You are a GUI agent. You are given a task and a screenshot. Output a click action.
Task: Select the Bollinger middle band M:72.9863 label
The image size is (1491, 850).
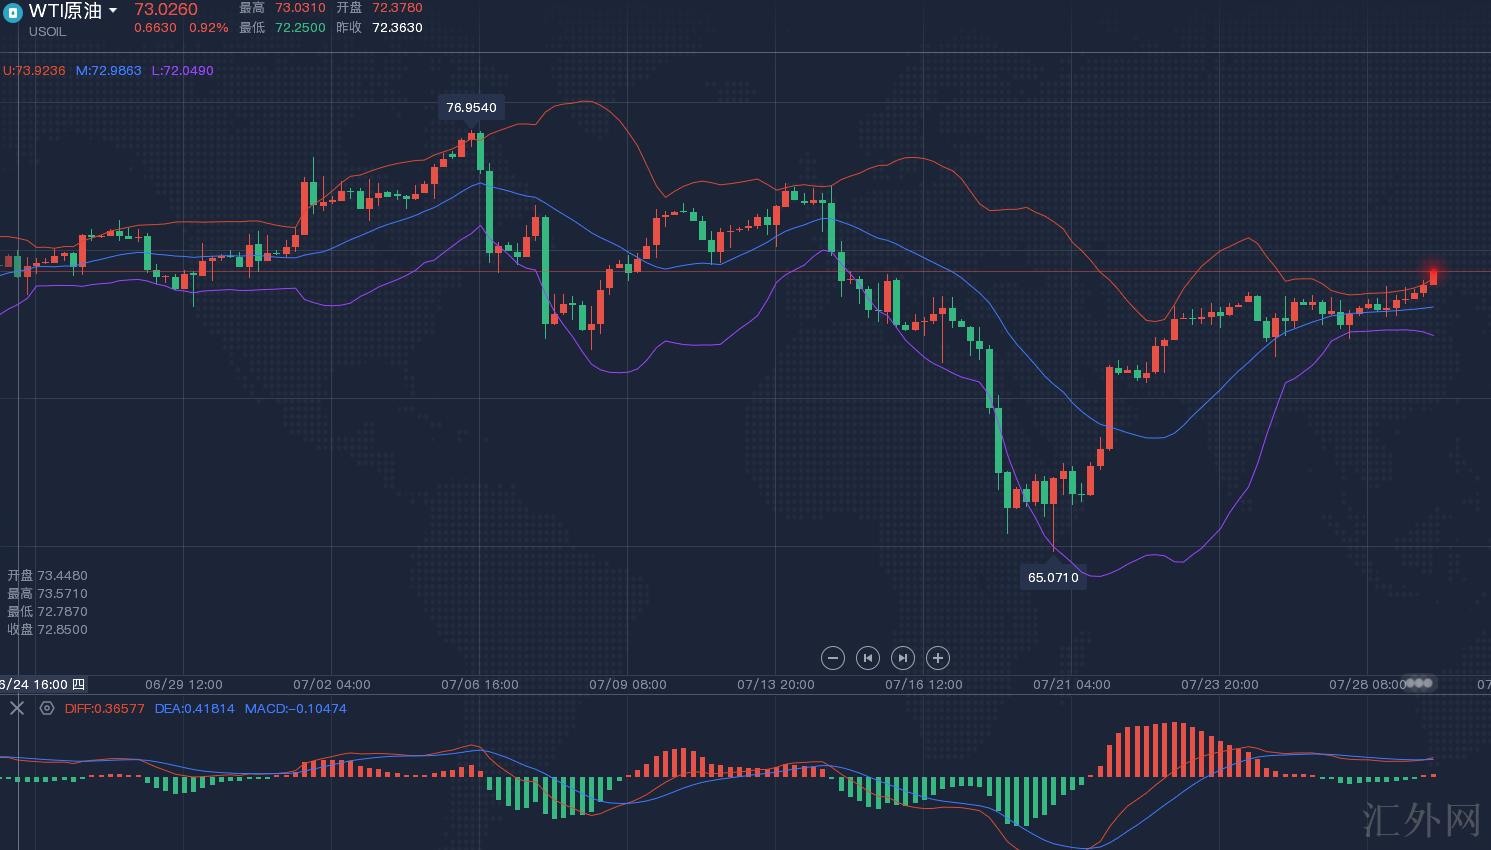point(109,71)
